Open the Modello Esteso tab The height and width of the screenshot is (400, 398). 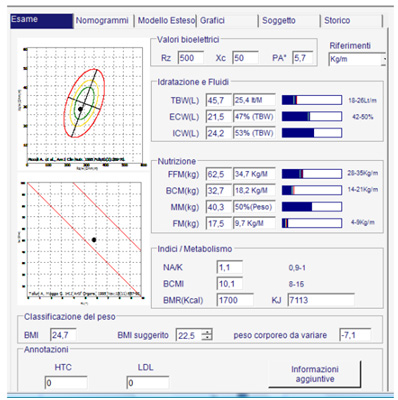pos(166,21)
